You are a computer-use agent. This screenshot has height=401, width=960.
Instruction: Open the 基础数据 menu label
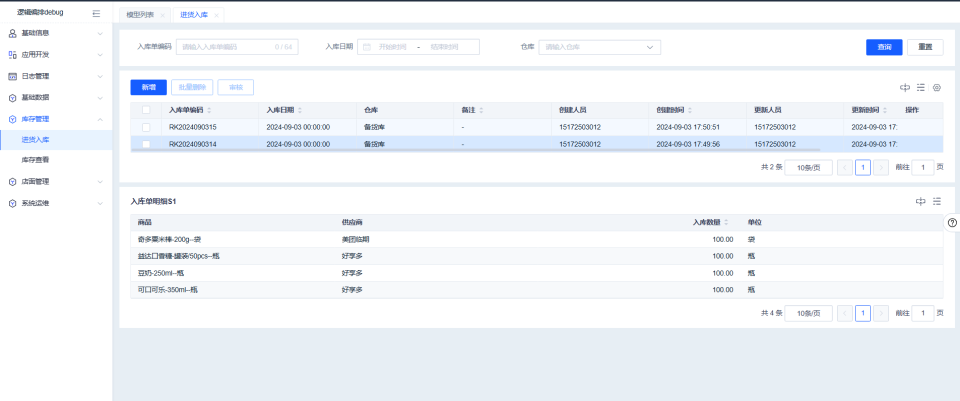[x=35, y=97]
